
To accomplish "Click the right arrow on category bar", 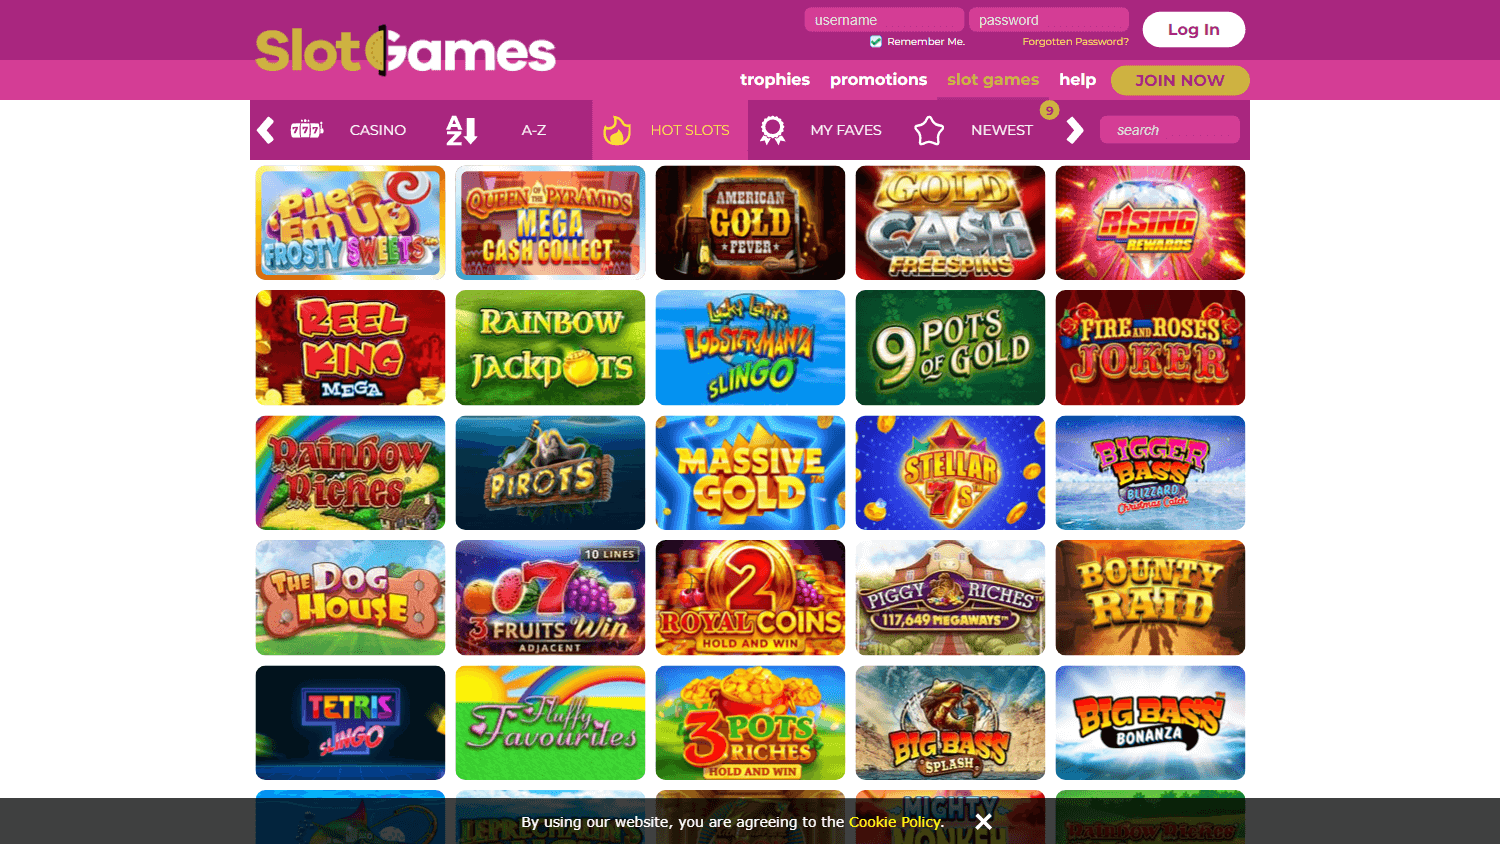I will pyautogui.click(x=1075, y=130).
